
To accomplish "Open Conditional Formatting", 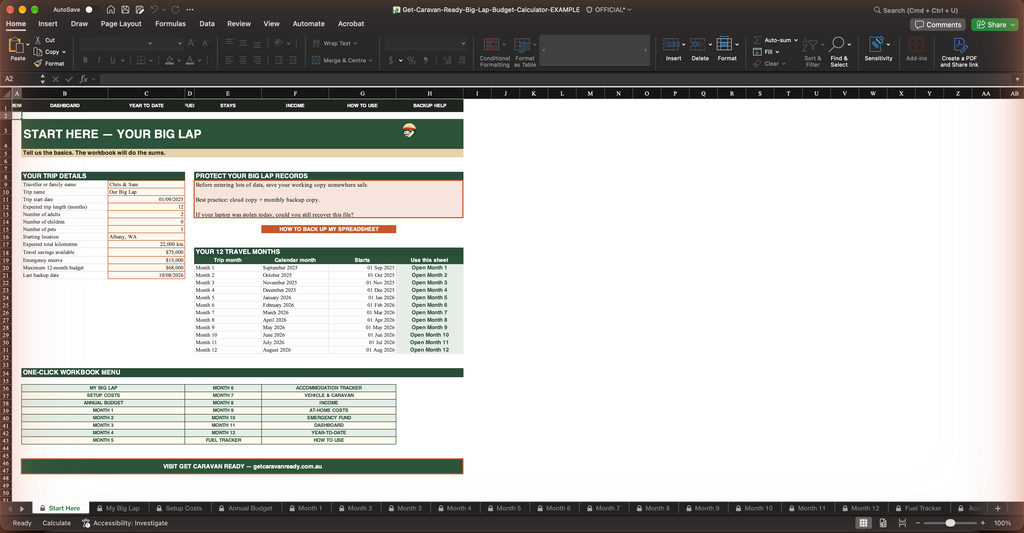I will point(494,52).
